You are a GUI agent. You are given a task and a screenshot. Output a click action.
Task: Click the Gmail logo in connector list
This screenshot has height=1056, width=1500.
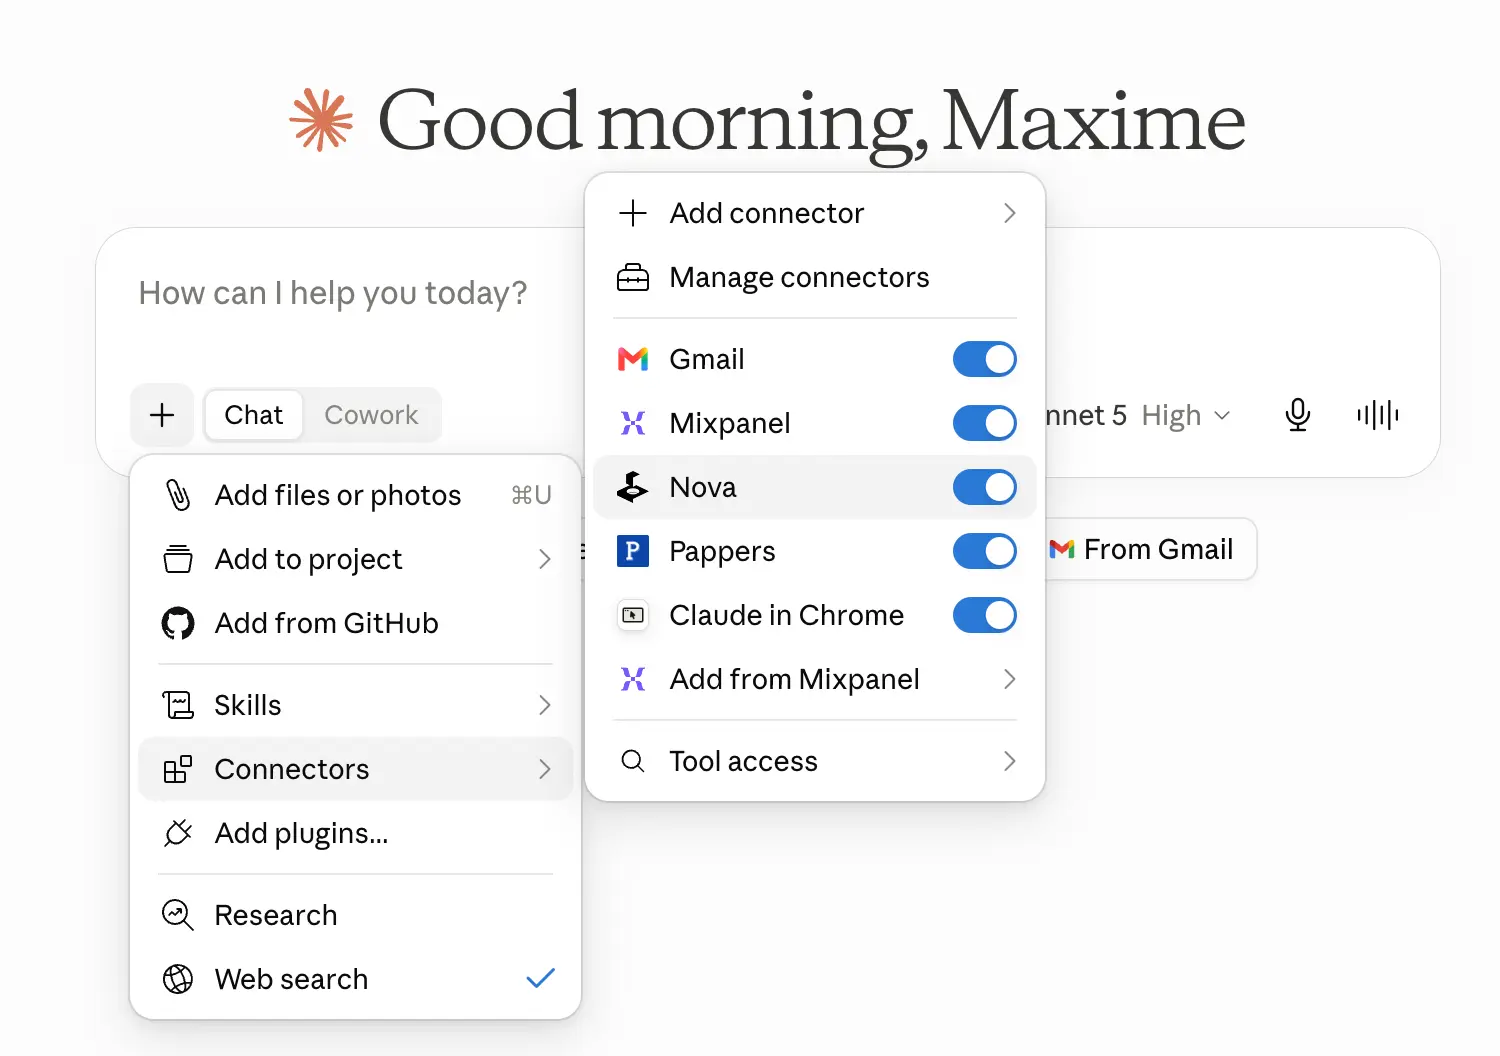[x=633, y=359]
